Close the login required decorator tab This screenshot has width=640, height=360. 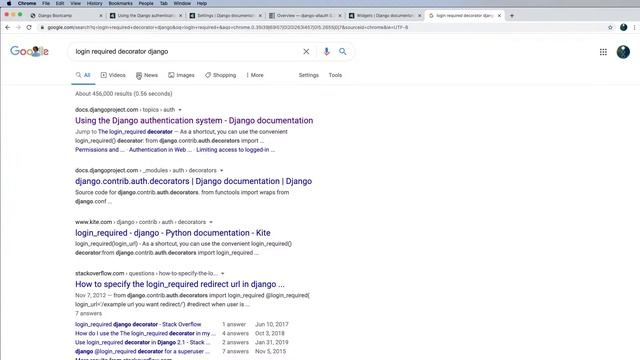499,16
